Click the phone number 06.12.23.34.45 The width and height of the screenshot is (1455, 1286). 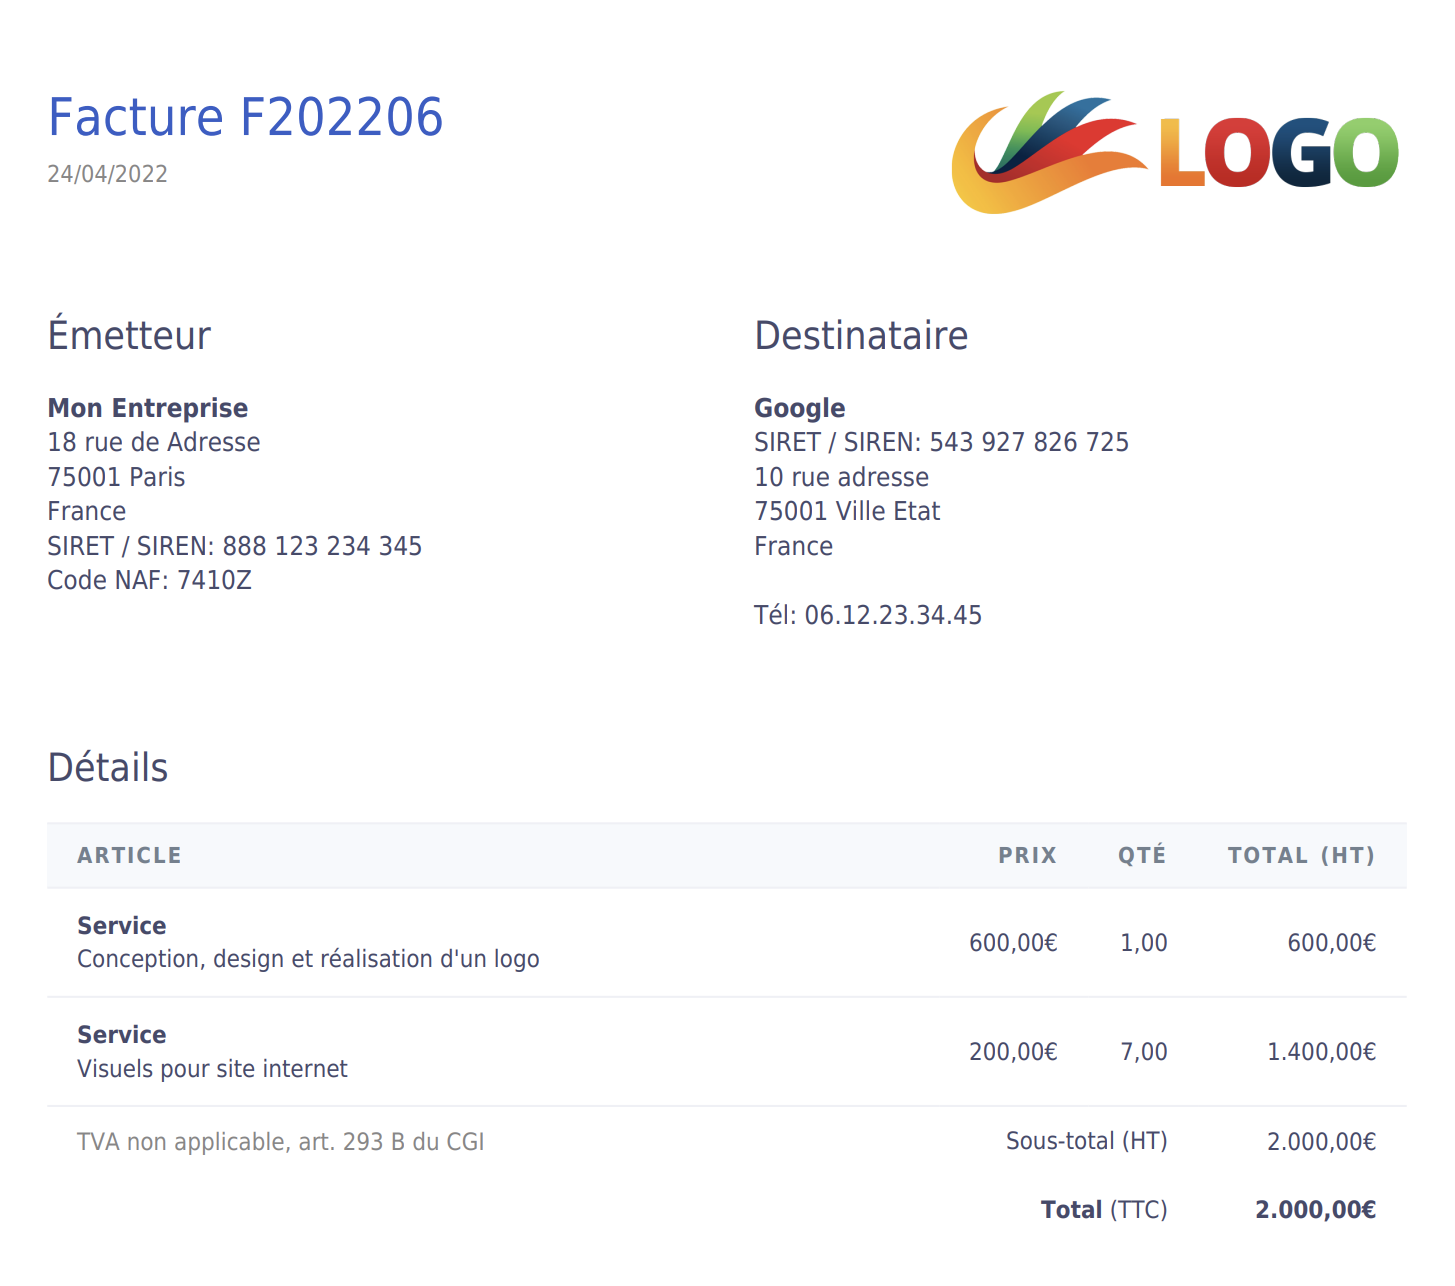point(893,615)
